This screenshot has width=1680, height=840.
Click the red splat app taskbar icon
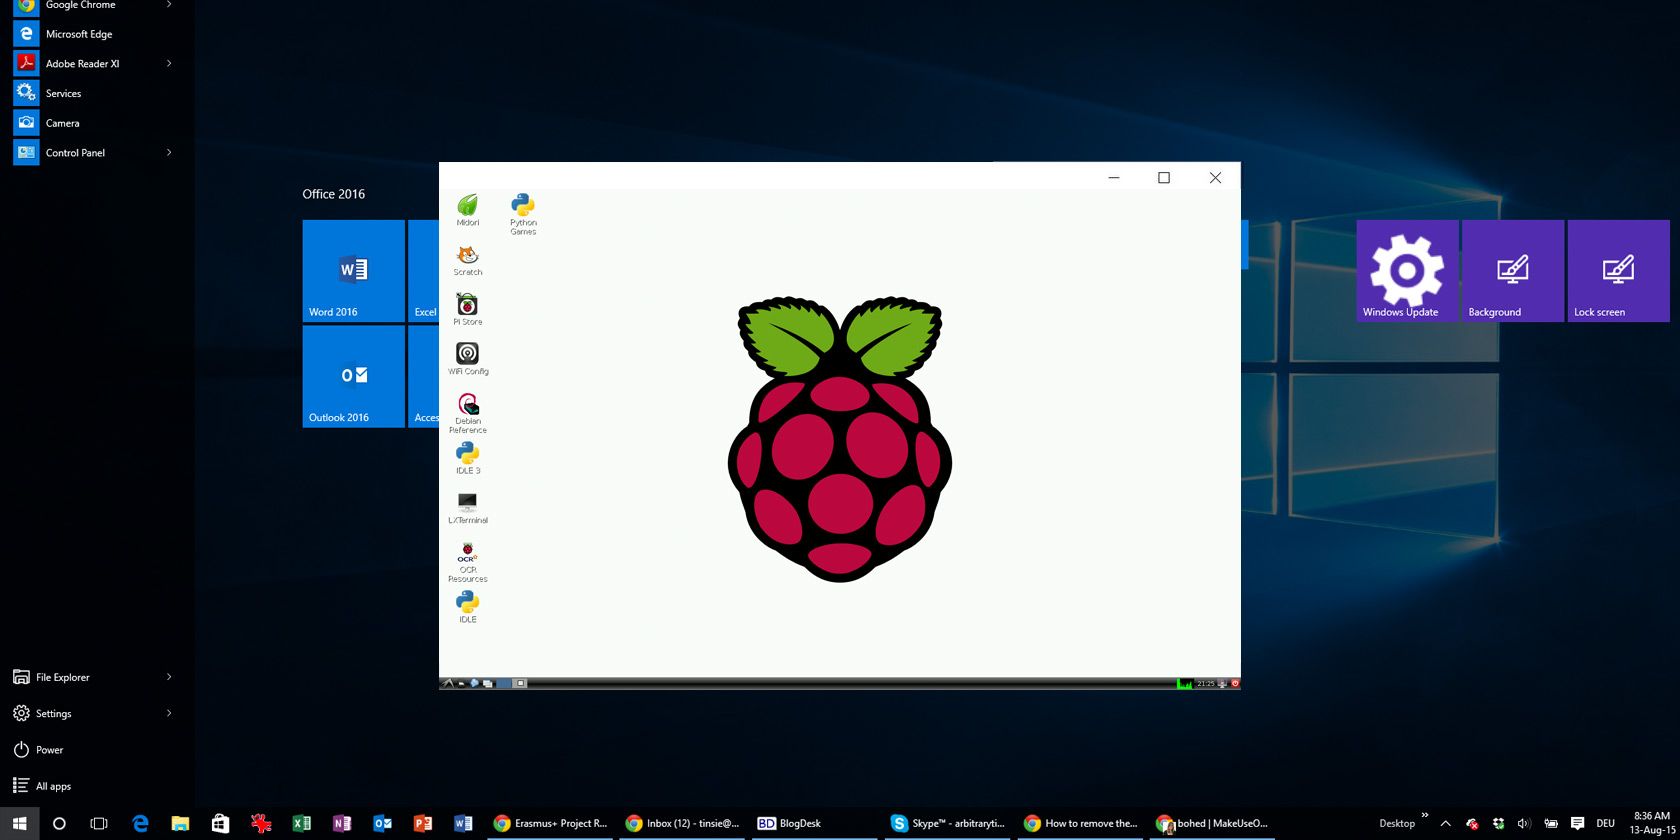click(x=261, y=824)
